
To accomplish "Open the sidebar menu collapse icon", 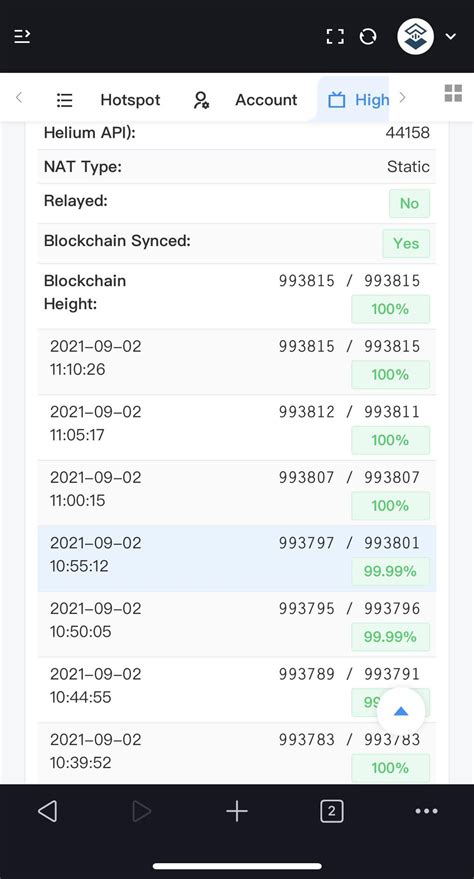I will coord(22,37).
